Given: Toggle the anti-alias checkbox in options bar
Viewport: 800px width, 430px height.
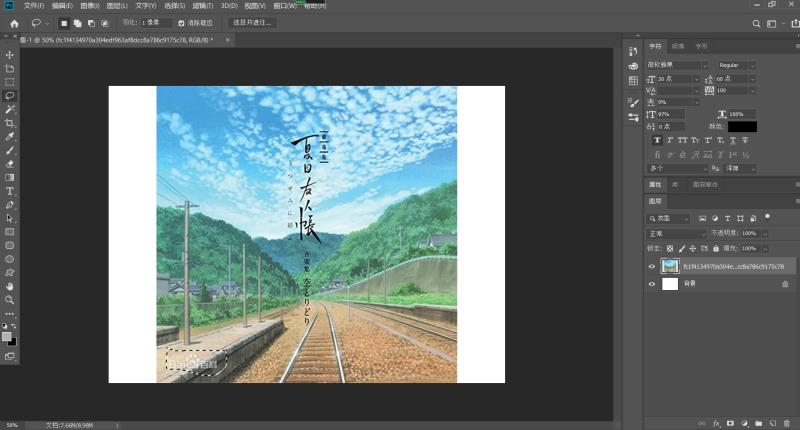Looking at the screenshot, I should click(181, 23).
